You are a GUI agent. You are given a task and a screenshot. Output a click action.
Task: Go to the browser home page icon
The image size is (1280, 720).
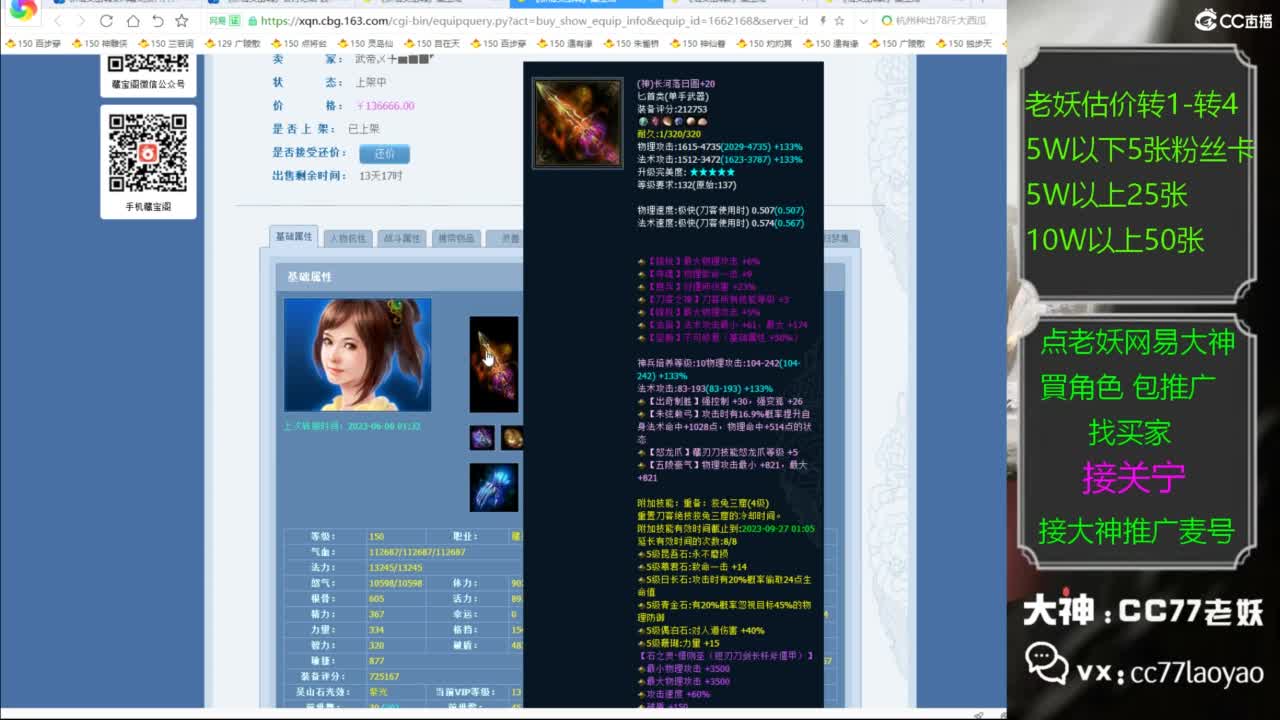(132, 21)
